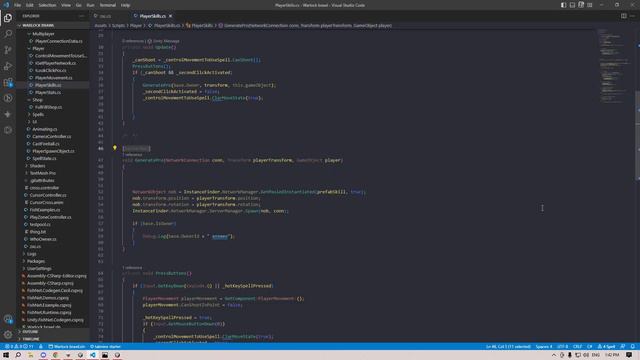Open CameraController.cs file
Viewport: 640px width, 360px height.
pos(51,136)
